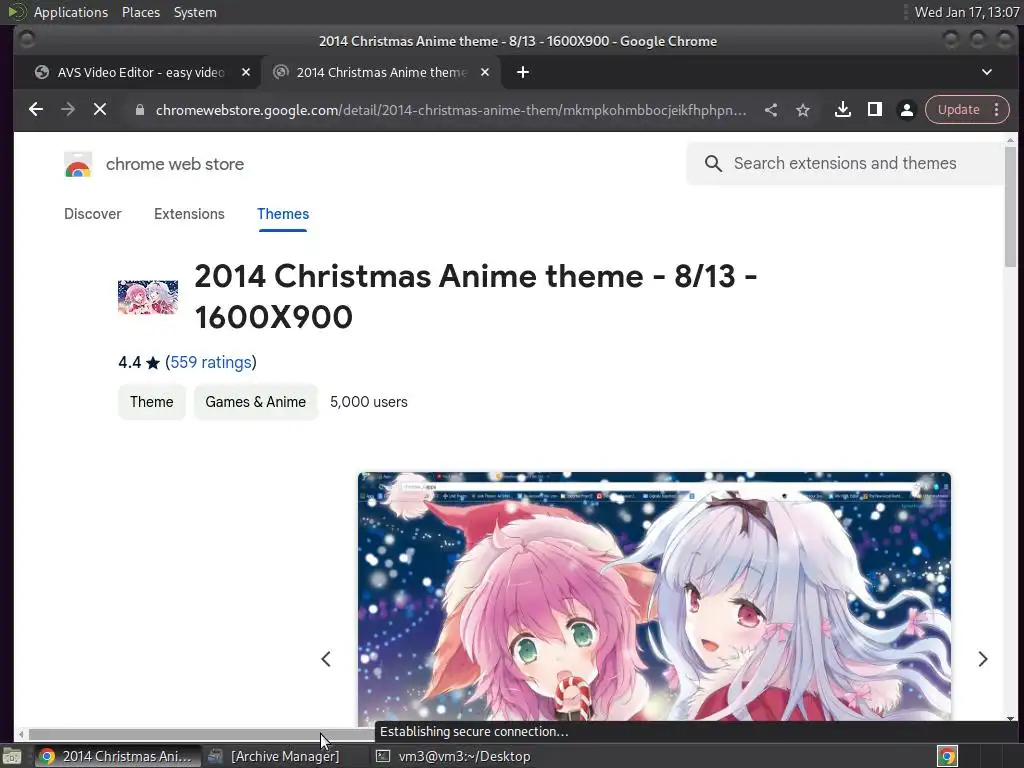Image resolution: width=1024 pixels, height=768 pixels.
Task: Click the '5,000 users' text
Action: click(368, 402)
